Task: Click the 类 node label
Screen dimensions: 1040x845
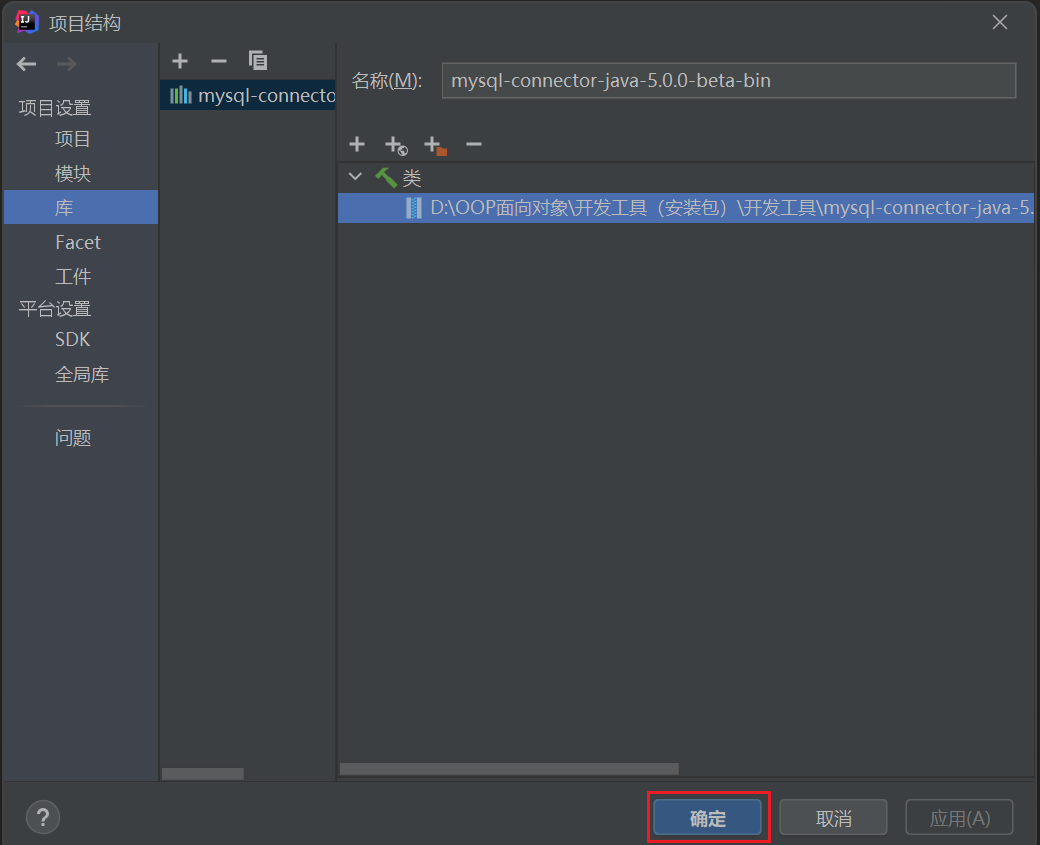Action: [x=412, y=178]
